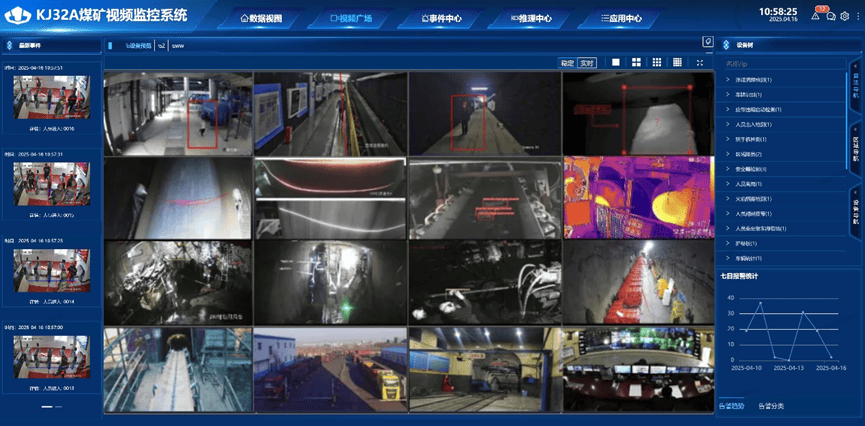865x426 pixels.
Task: Switch to the 设备导航 side tab
Action: (856, 212)
